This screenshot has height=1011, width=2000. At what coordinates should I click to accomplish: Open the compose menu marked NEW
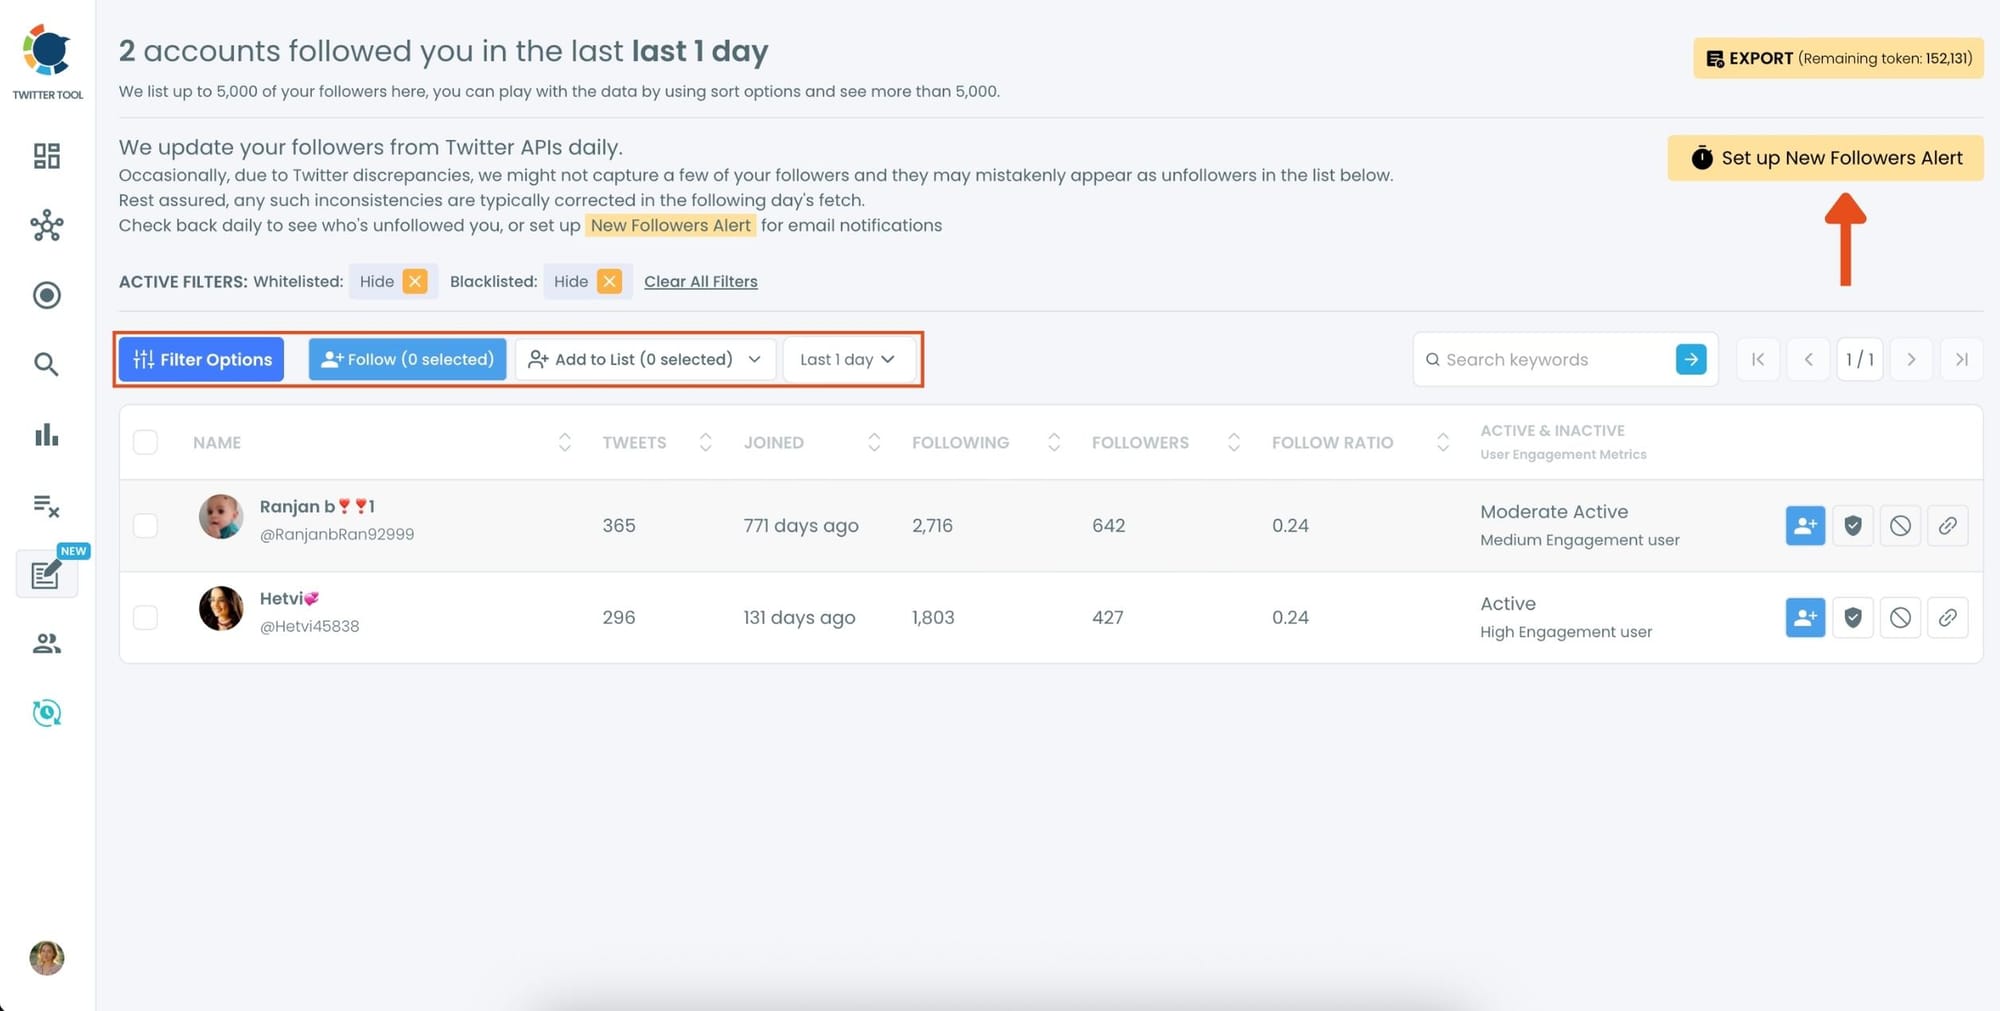[x=47, y=574]
